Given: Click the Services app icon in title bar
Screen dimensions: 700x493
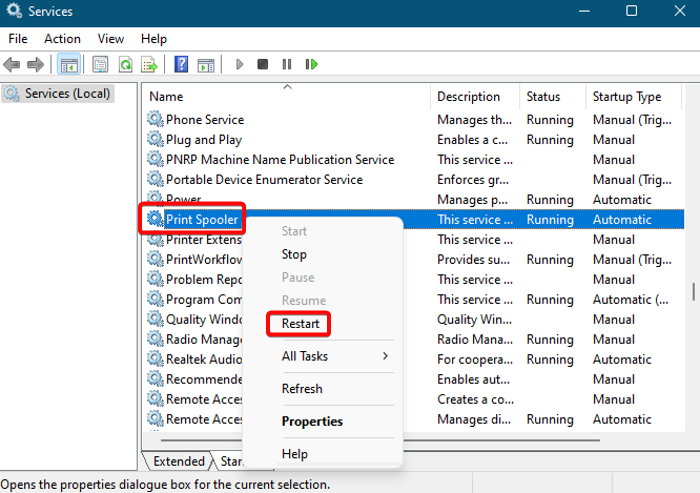Looking at the screenshot, I should coord(14,11).
